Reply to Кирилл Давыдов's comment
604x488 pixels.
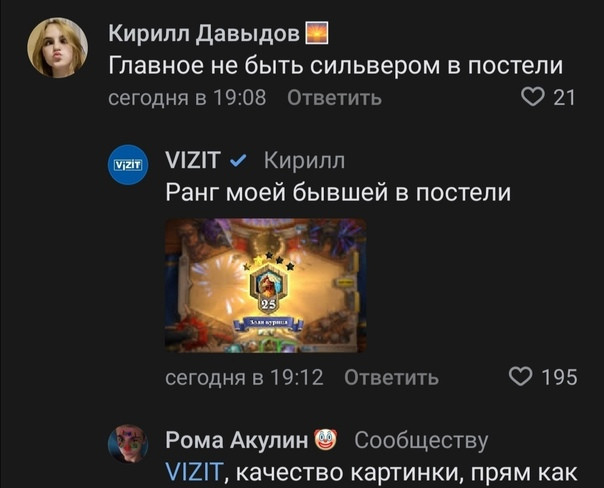click(x=334, y=98)
